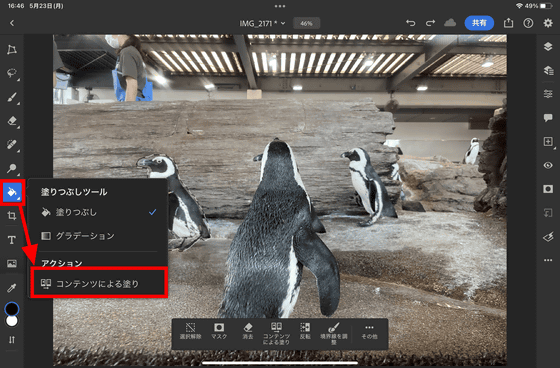Open the IMG_2171 document name dropdown
The height and width of the screenshot is (368, 560).
pyautogui.click(x=262, y=24)
